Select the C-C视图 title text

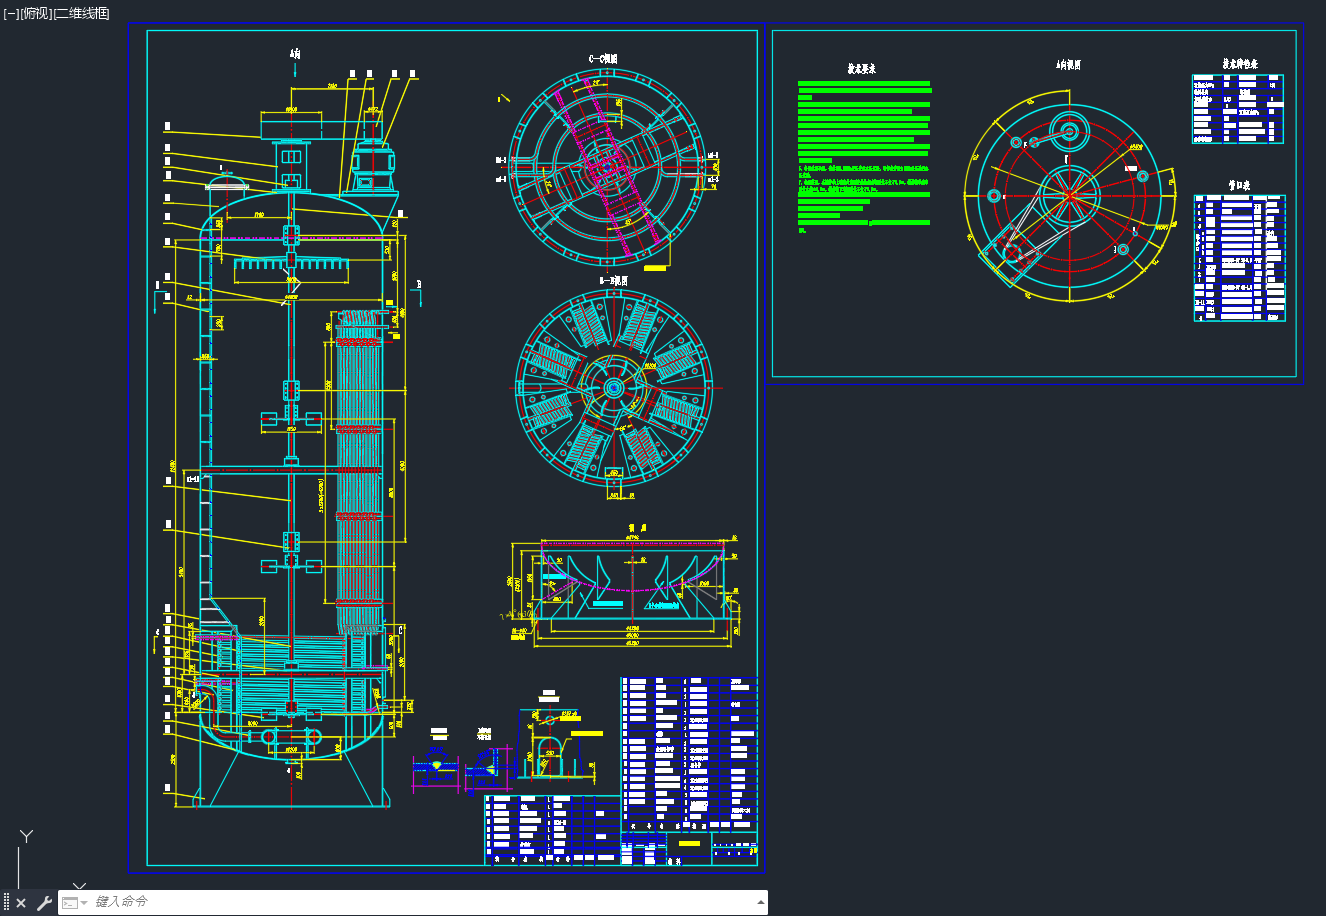point(603,59)
